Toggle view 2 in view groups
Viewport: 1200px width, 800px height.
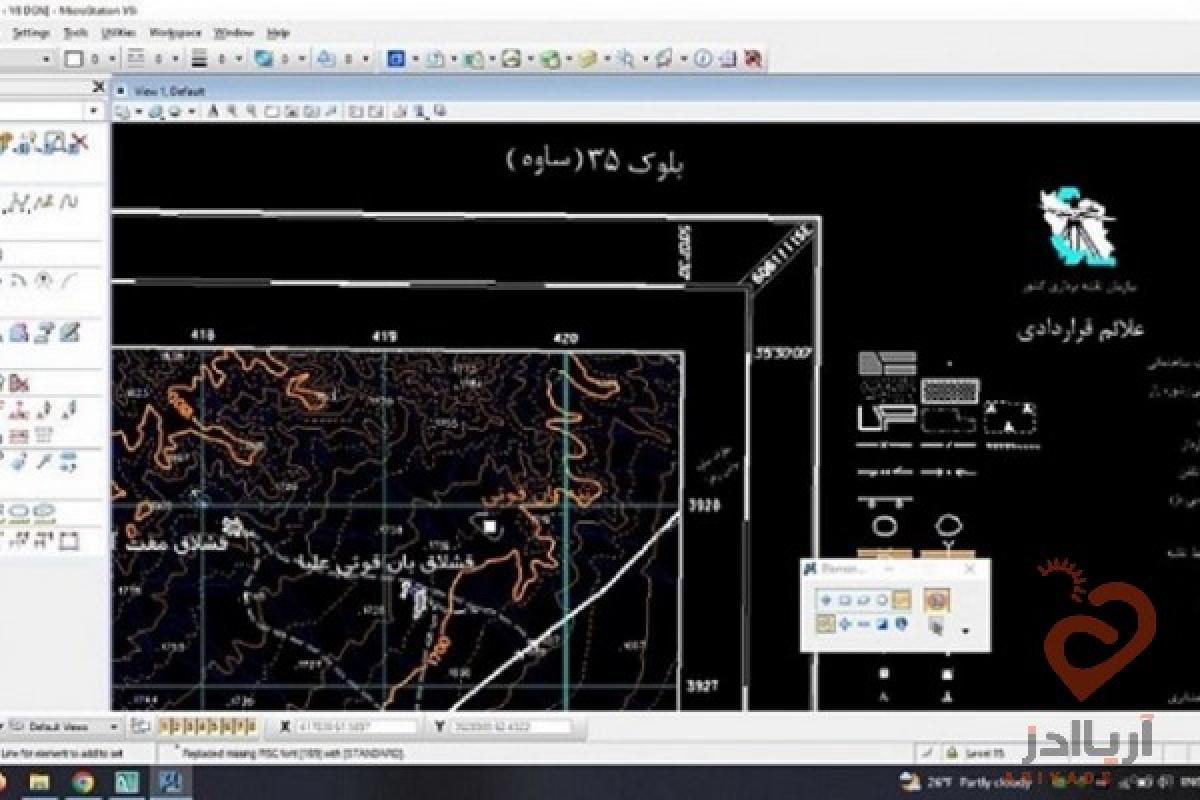[176, 726]
